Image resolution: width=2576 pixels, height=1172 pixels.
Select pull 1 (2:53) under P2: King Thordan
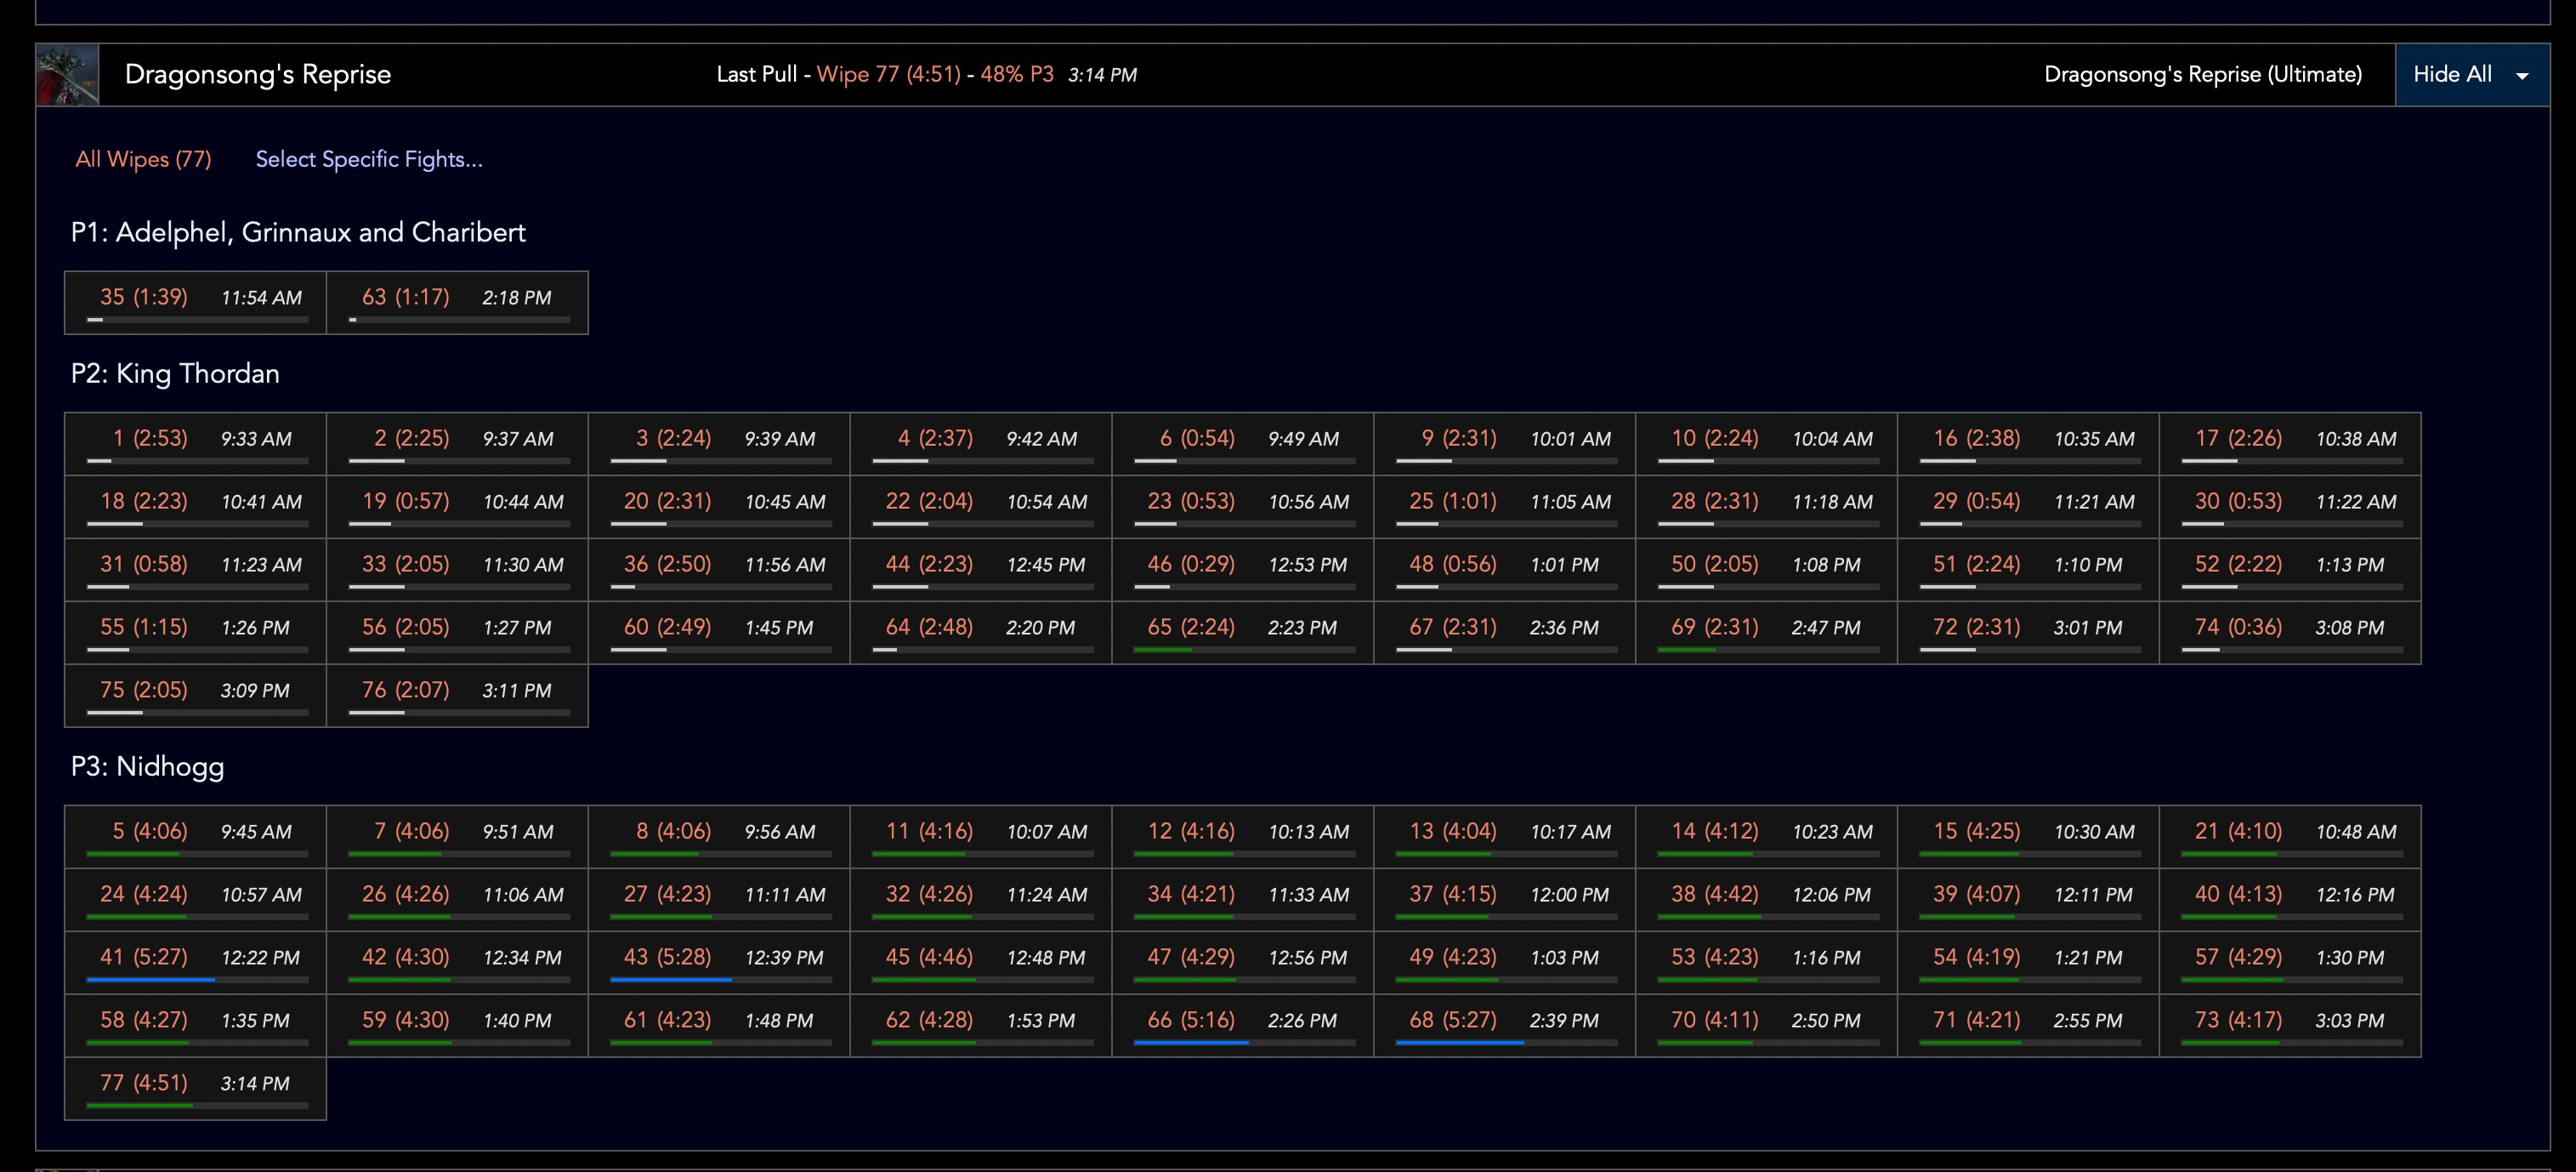point(148,438)
